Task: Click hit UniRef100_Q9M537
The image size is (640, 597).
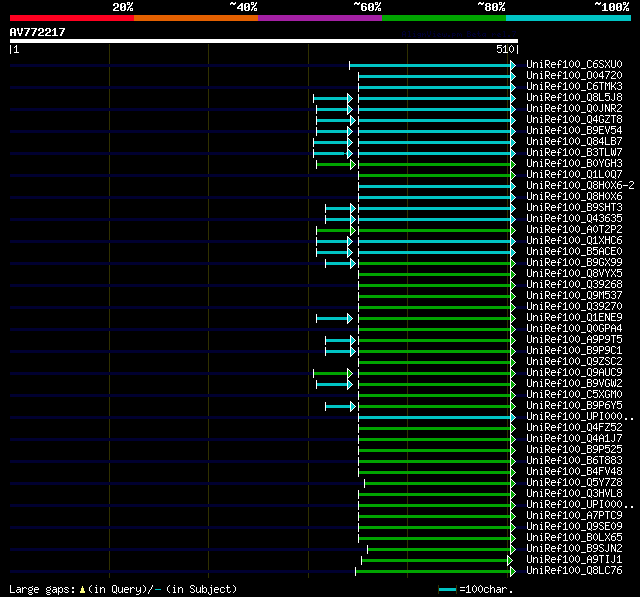Action: click(x=574, y=296)
